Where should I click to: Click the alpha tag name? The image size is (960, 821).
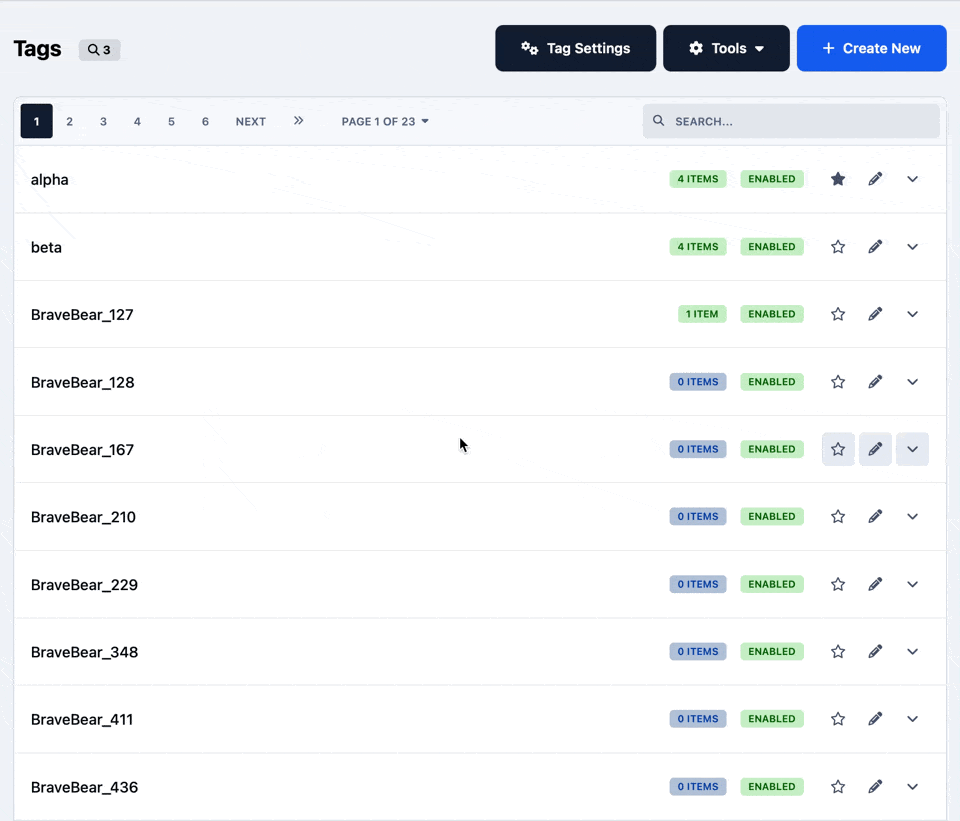(x=50, y=179)
